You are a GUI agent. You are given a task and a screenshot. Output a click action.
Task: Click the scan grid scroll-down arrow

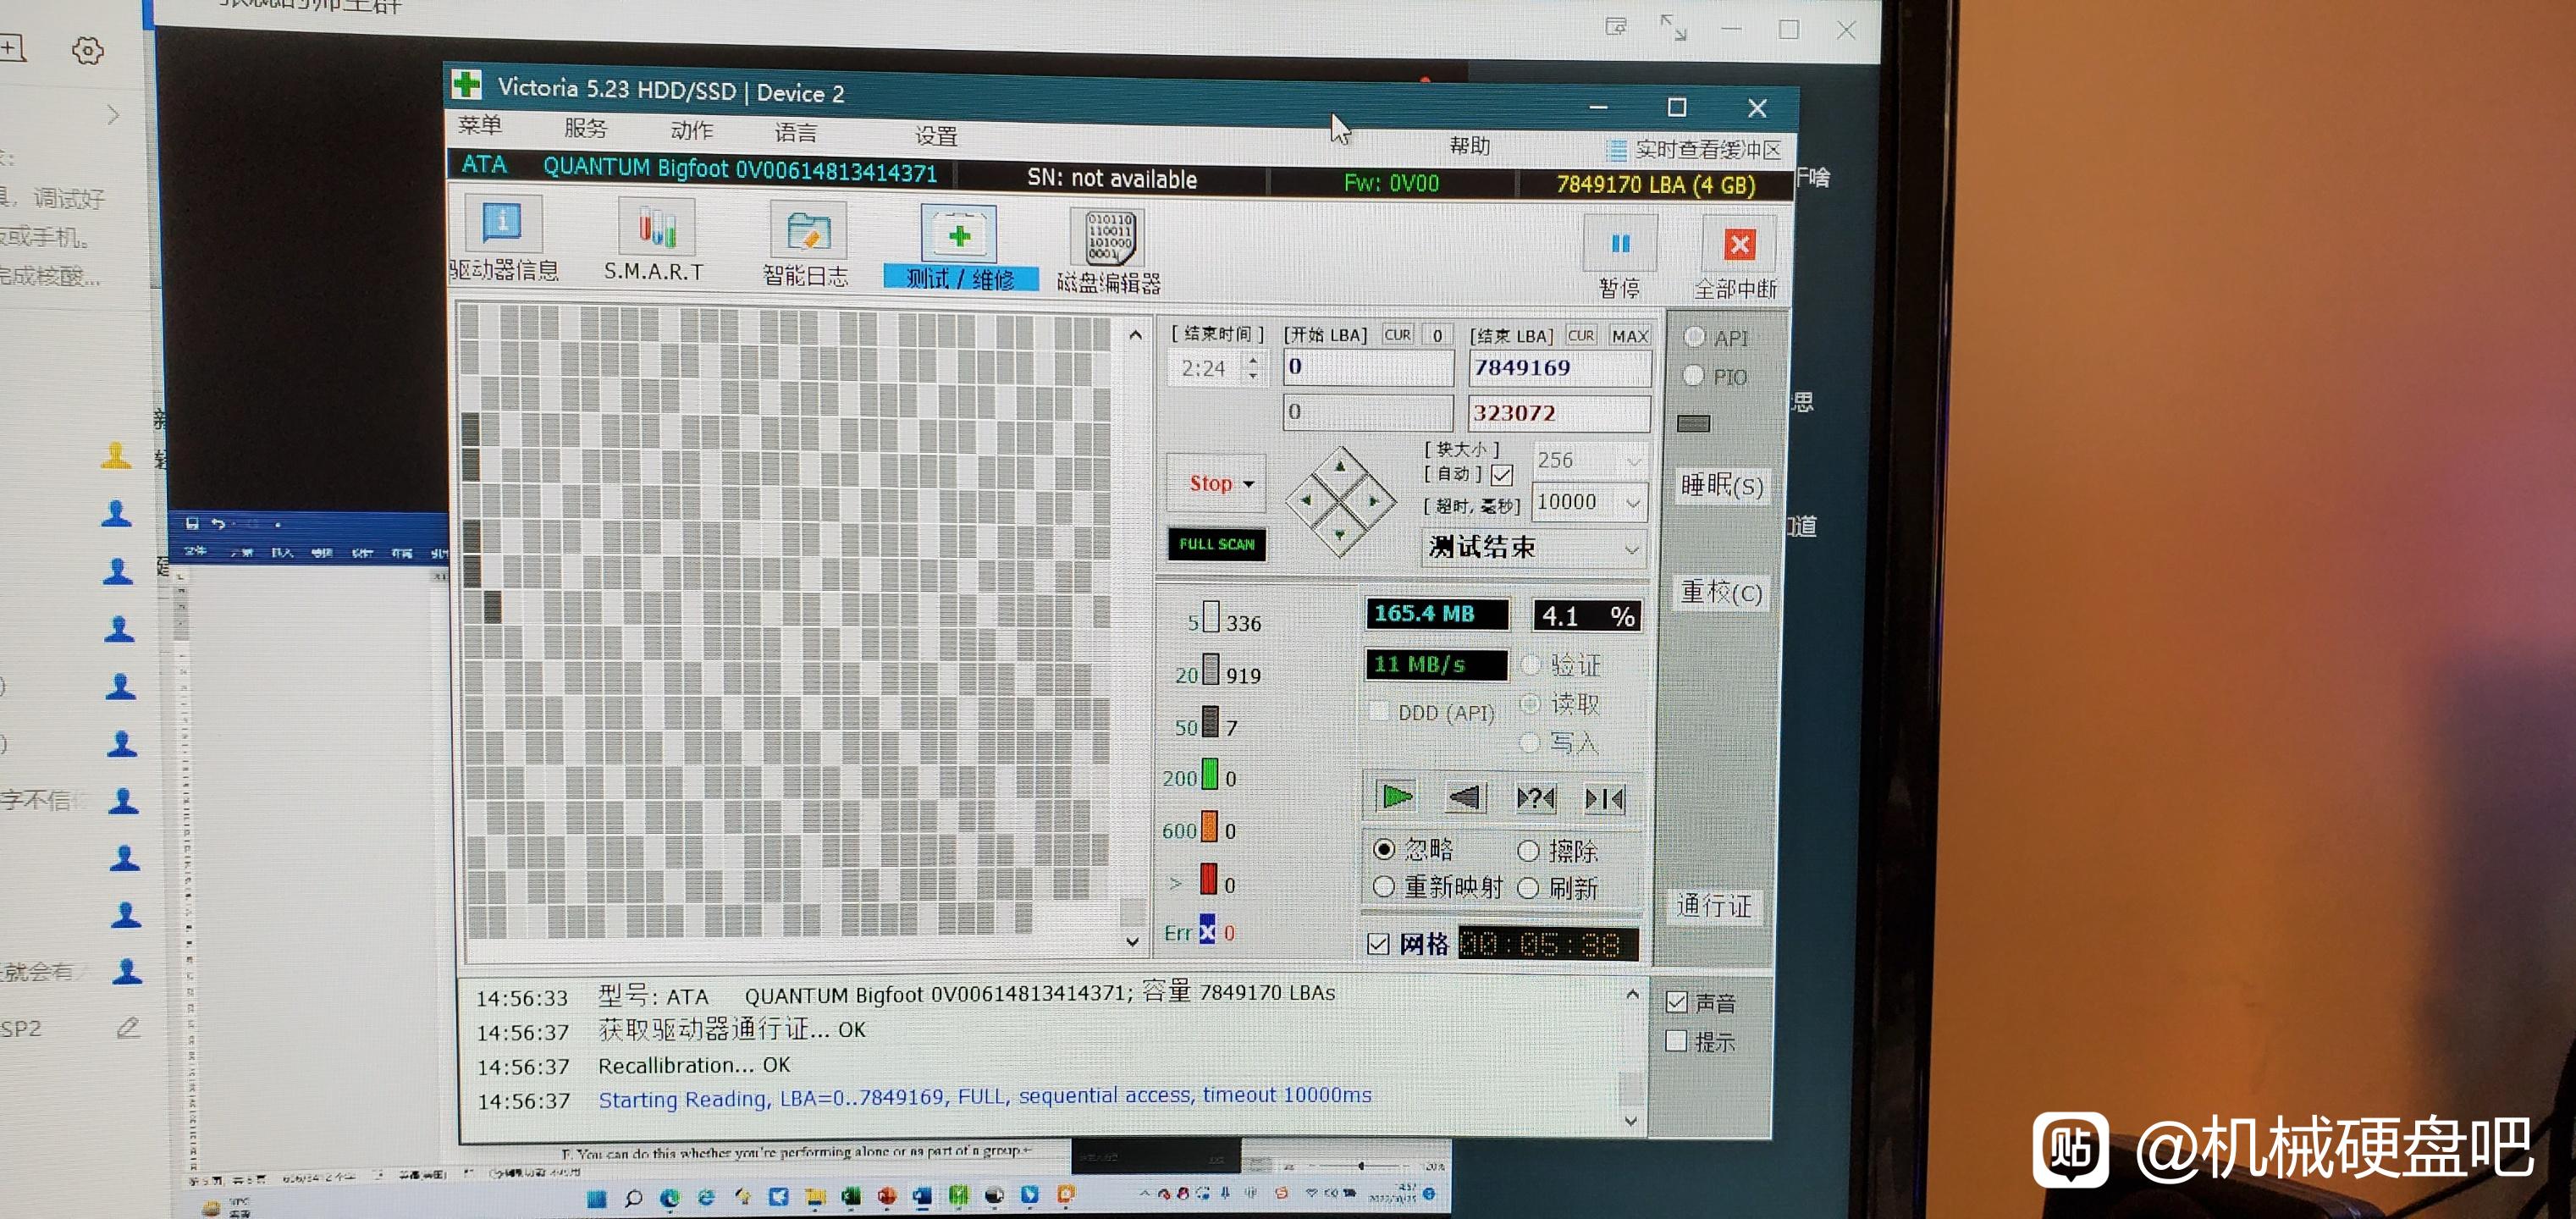1132,941
